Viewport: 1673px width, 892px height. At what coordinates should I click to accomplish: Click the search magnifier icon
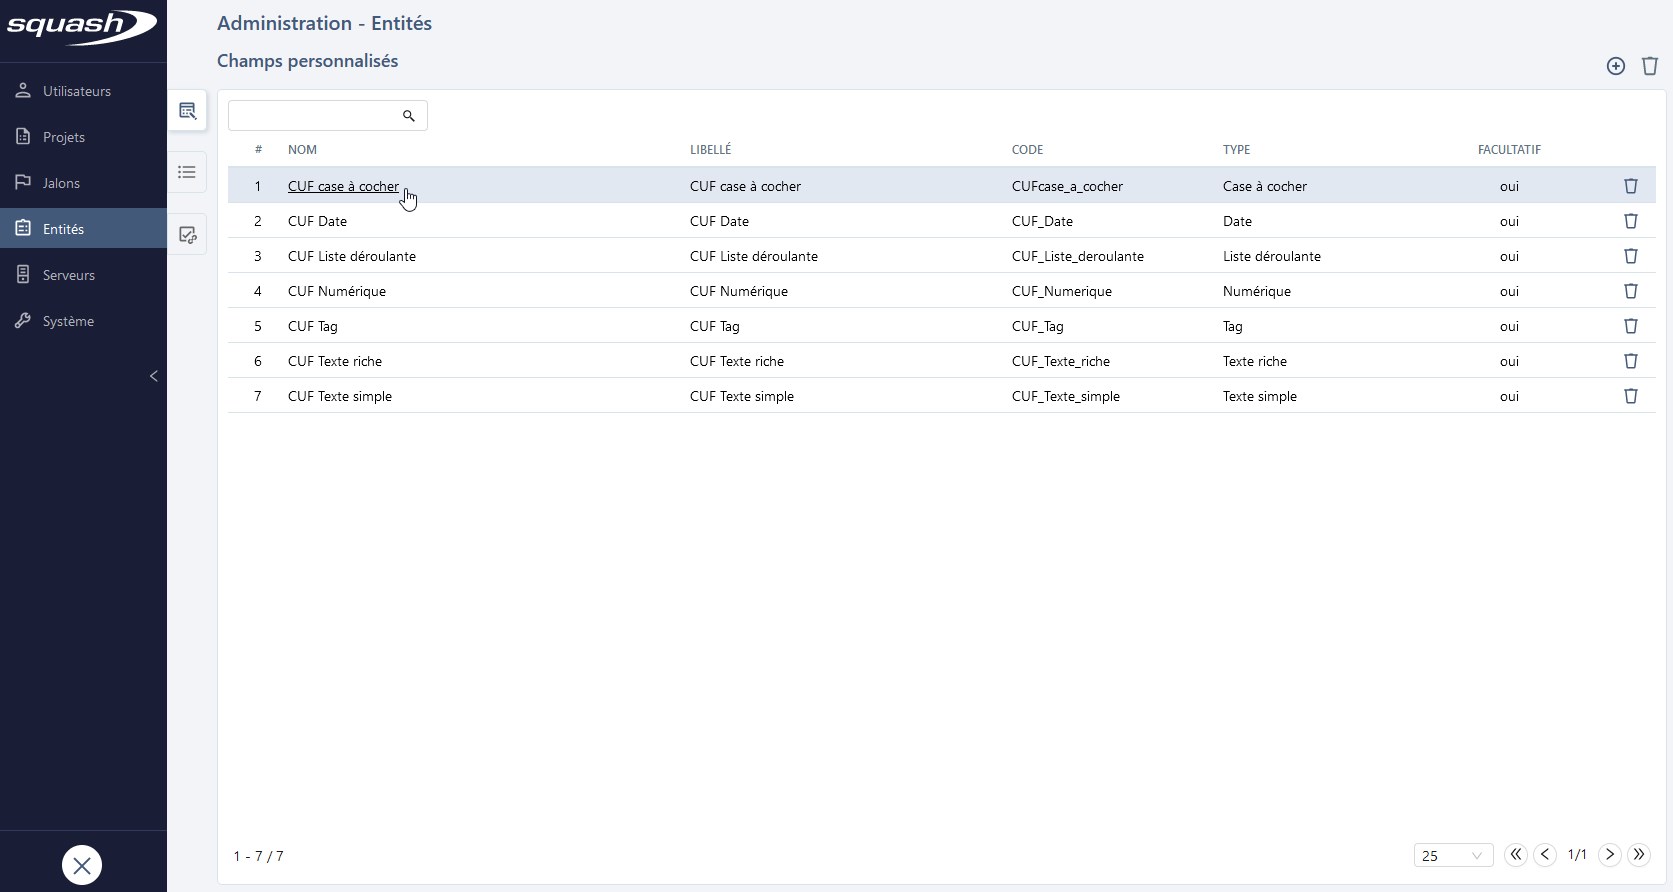(x=408, y=116)
